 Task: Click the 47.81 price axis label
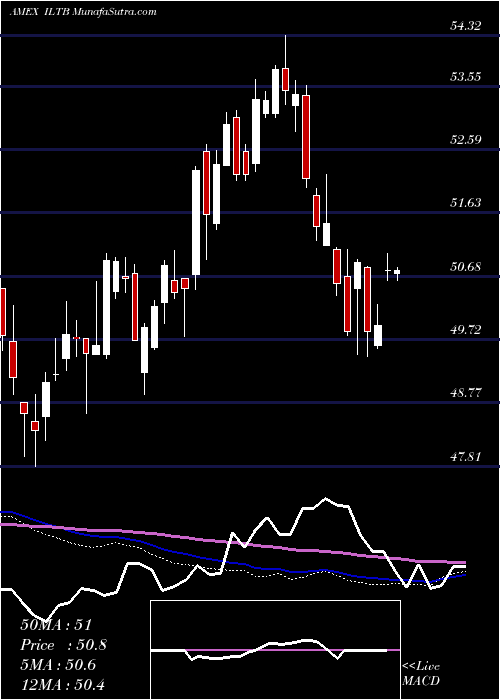pos(466,457)
